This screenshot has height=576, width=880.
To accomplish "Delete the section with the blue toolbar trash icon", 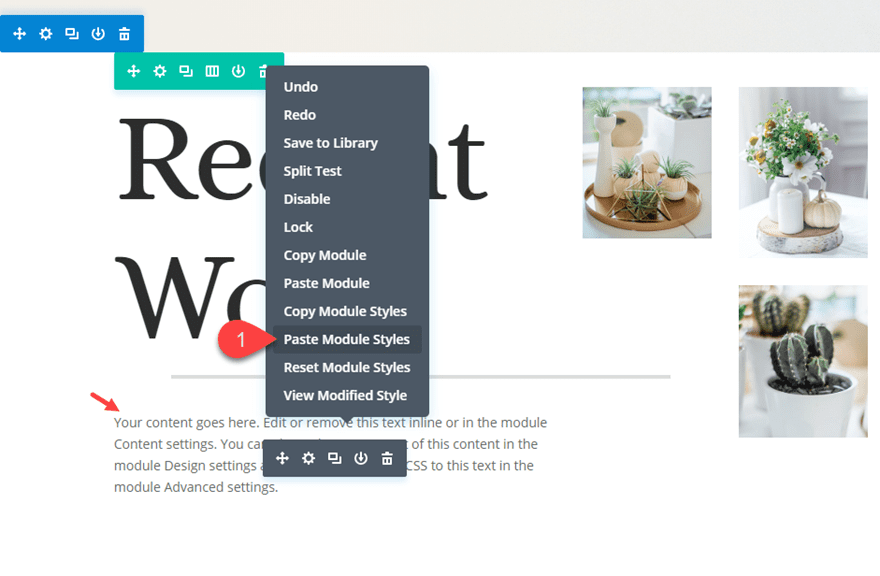I will tap(124, 34).
